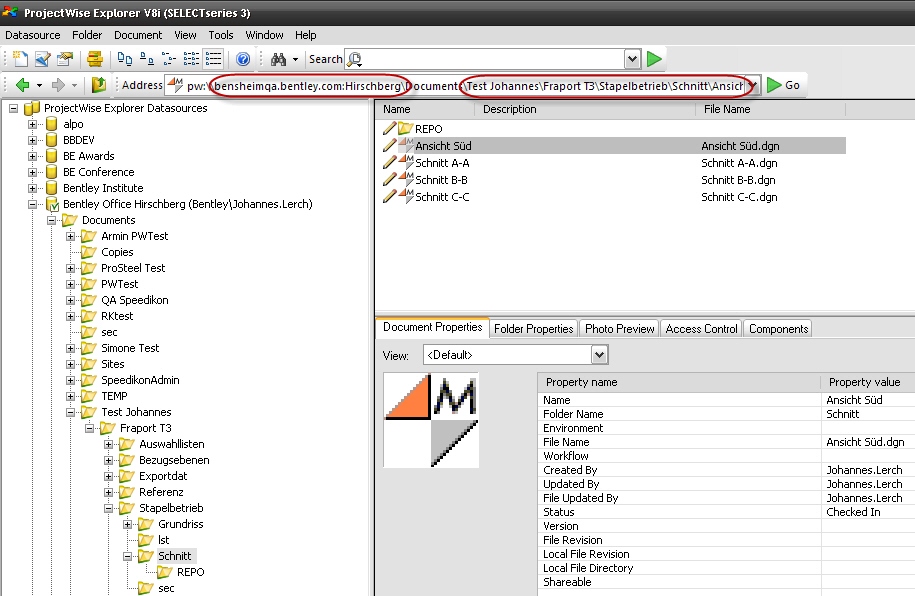The height and width of the screenshot is (596, 915).
Task: Open the Tools menu
Action: [221, 35]
